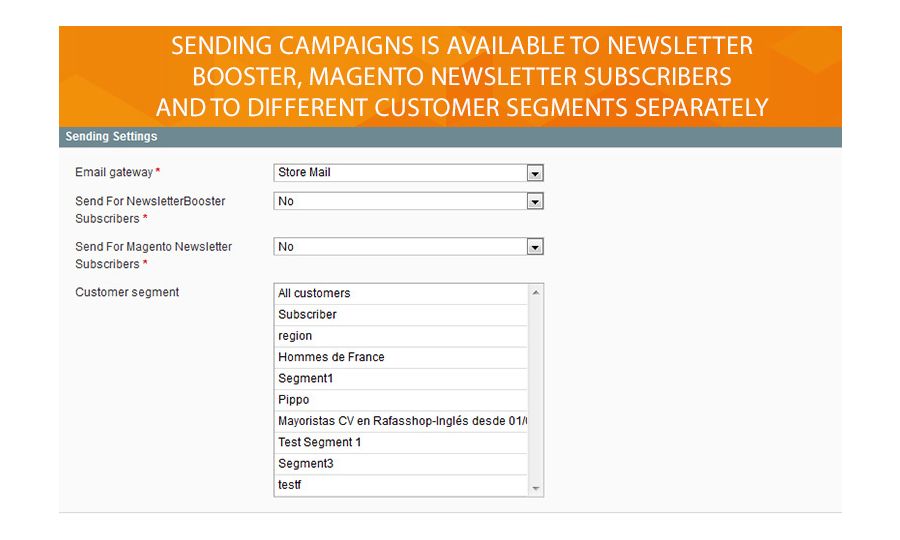Viewport: 900px width, 540px height.
Task: Click the segment list scroll-up arrow
Action: (536, 292)
